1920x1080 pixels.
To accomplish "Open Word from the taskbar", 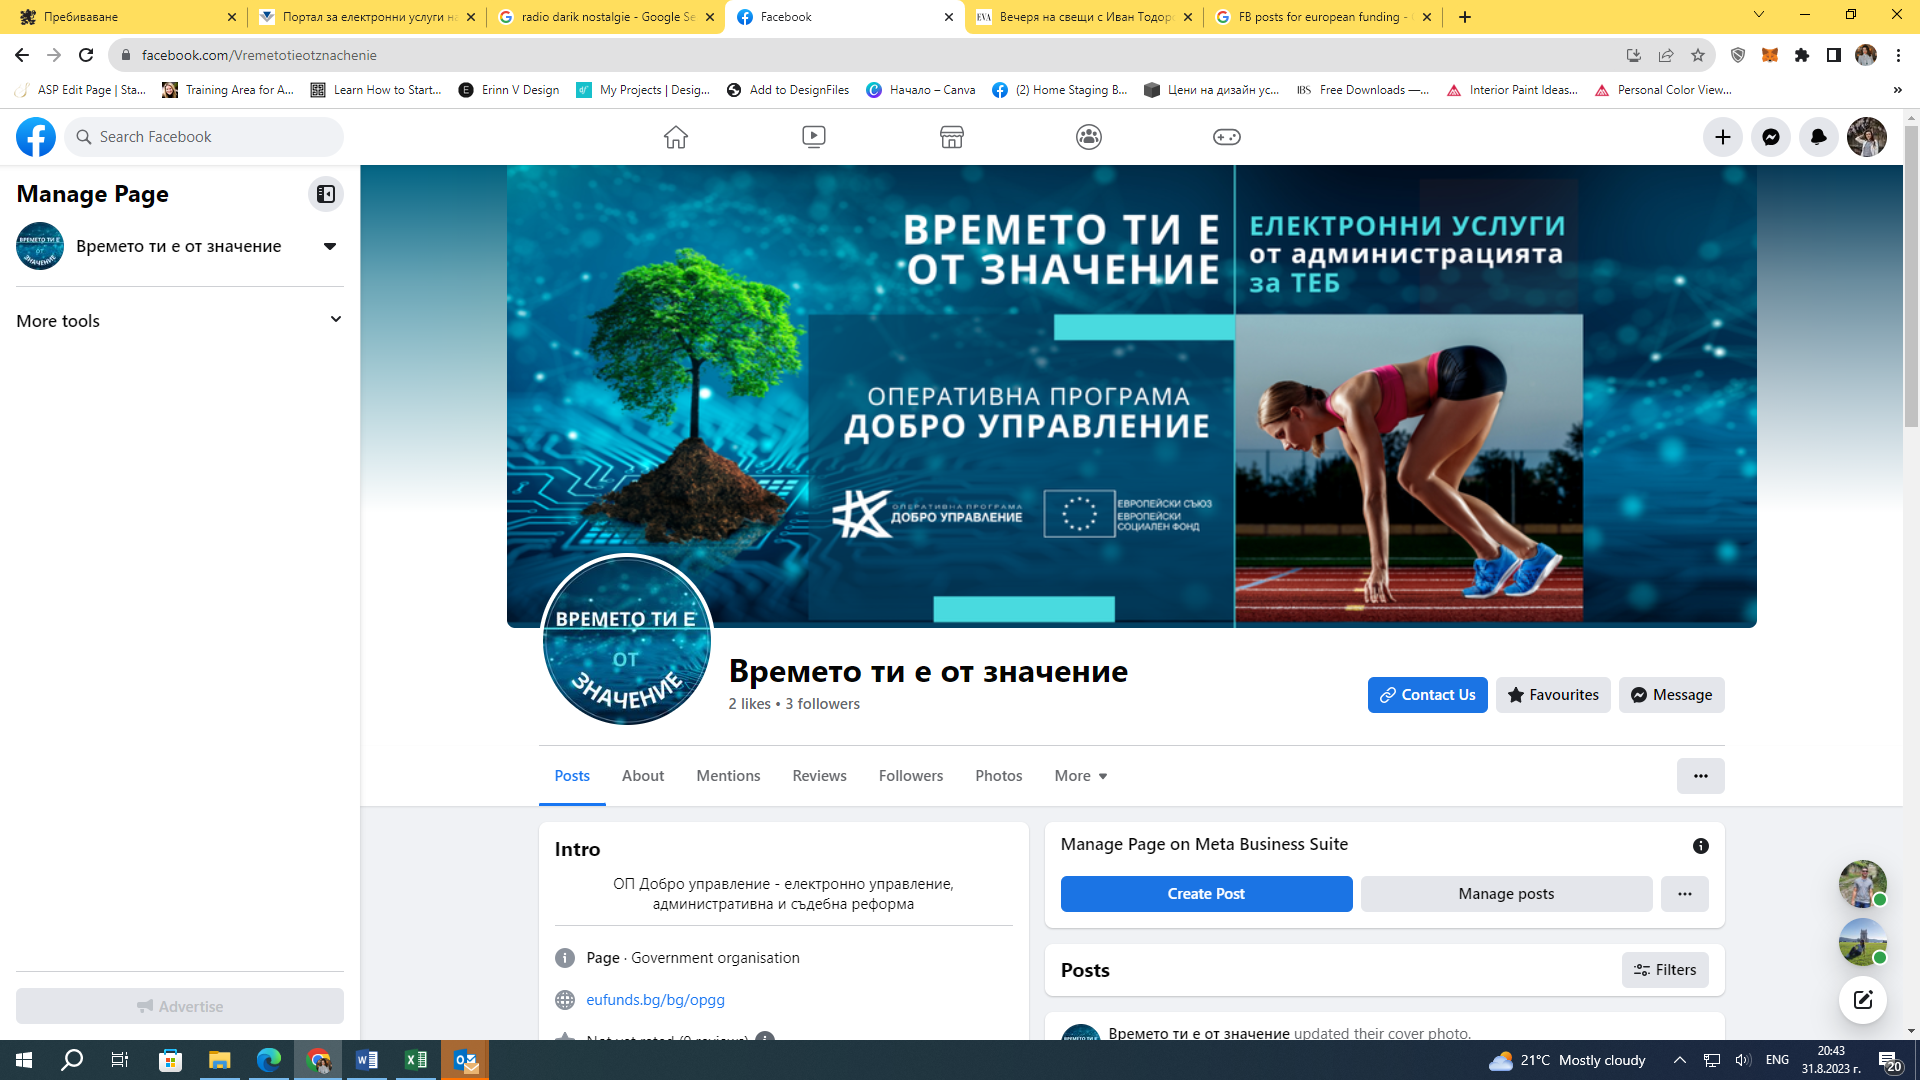I will [367, 1060].
